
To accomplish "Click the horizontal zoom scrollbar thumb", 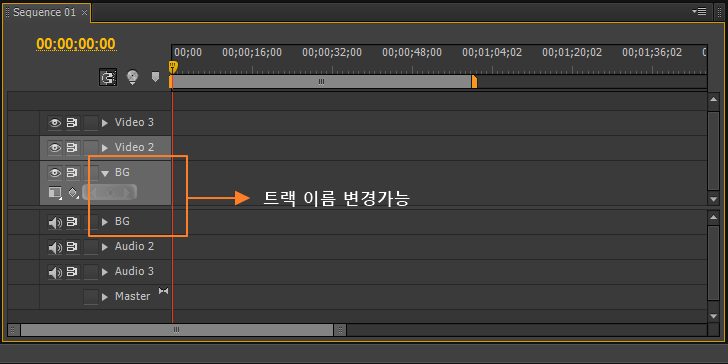I will tap(176, 330).
